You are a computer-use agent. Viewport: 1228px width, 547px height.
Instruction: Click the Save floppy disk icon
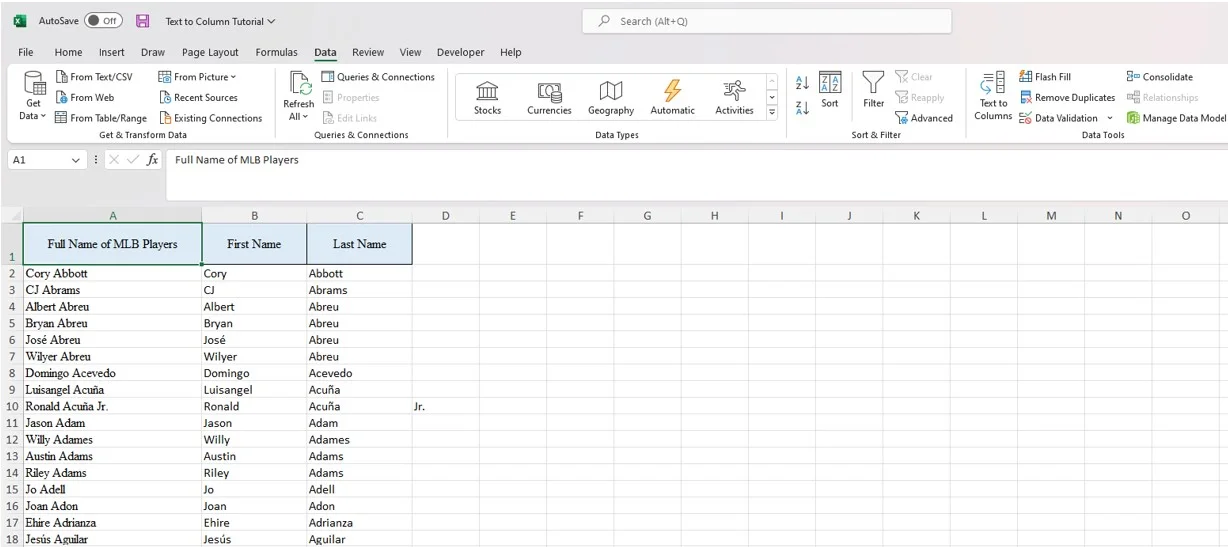[x=142, y=21]
